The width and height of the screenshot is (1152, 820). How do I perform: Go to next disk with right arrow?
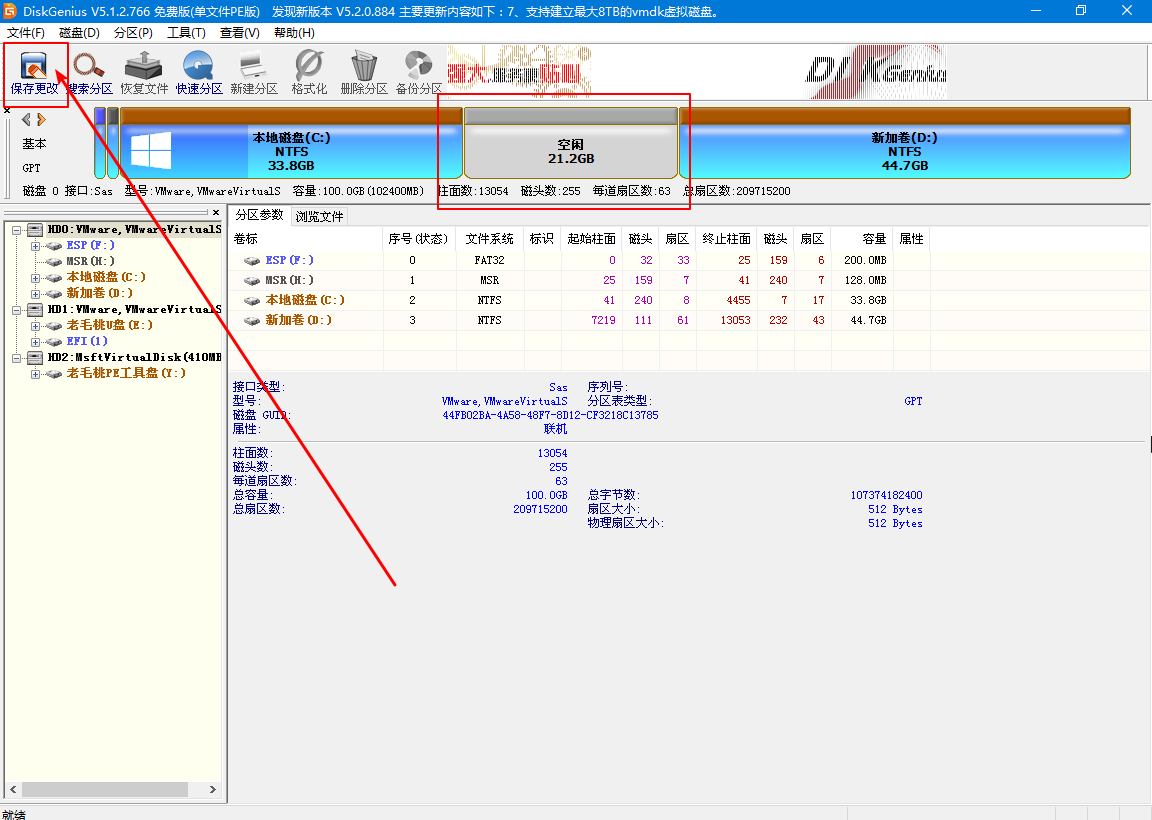pyautogui.click(x=41, y=119)
